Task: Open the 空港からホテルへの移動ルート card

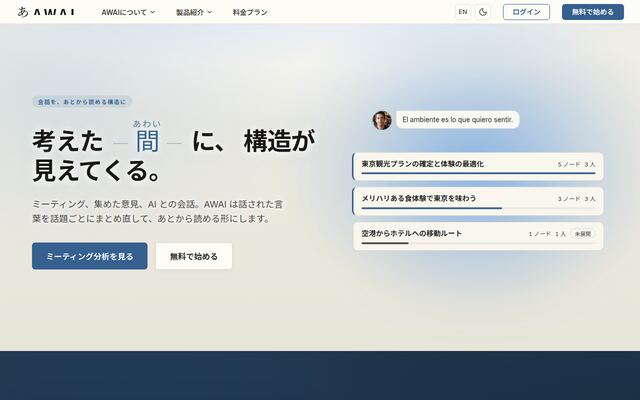Action: point(478,236)
